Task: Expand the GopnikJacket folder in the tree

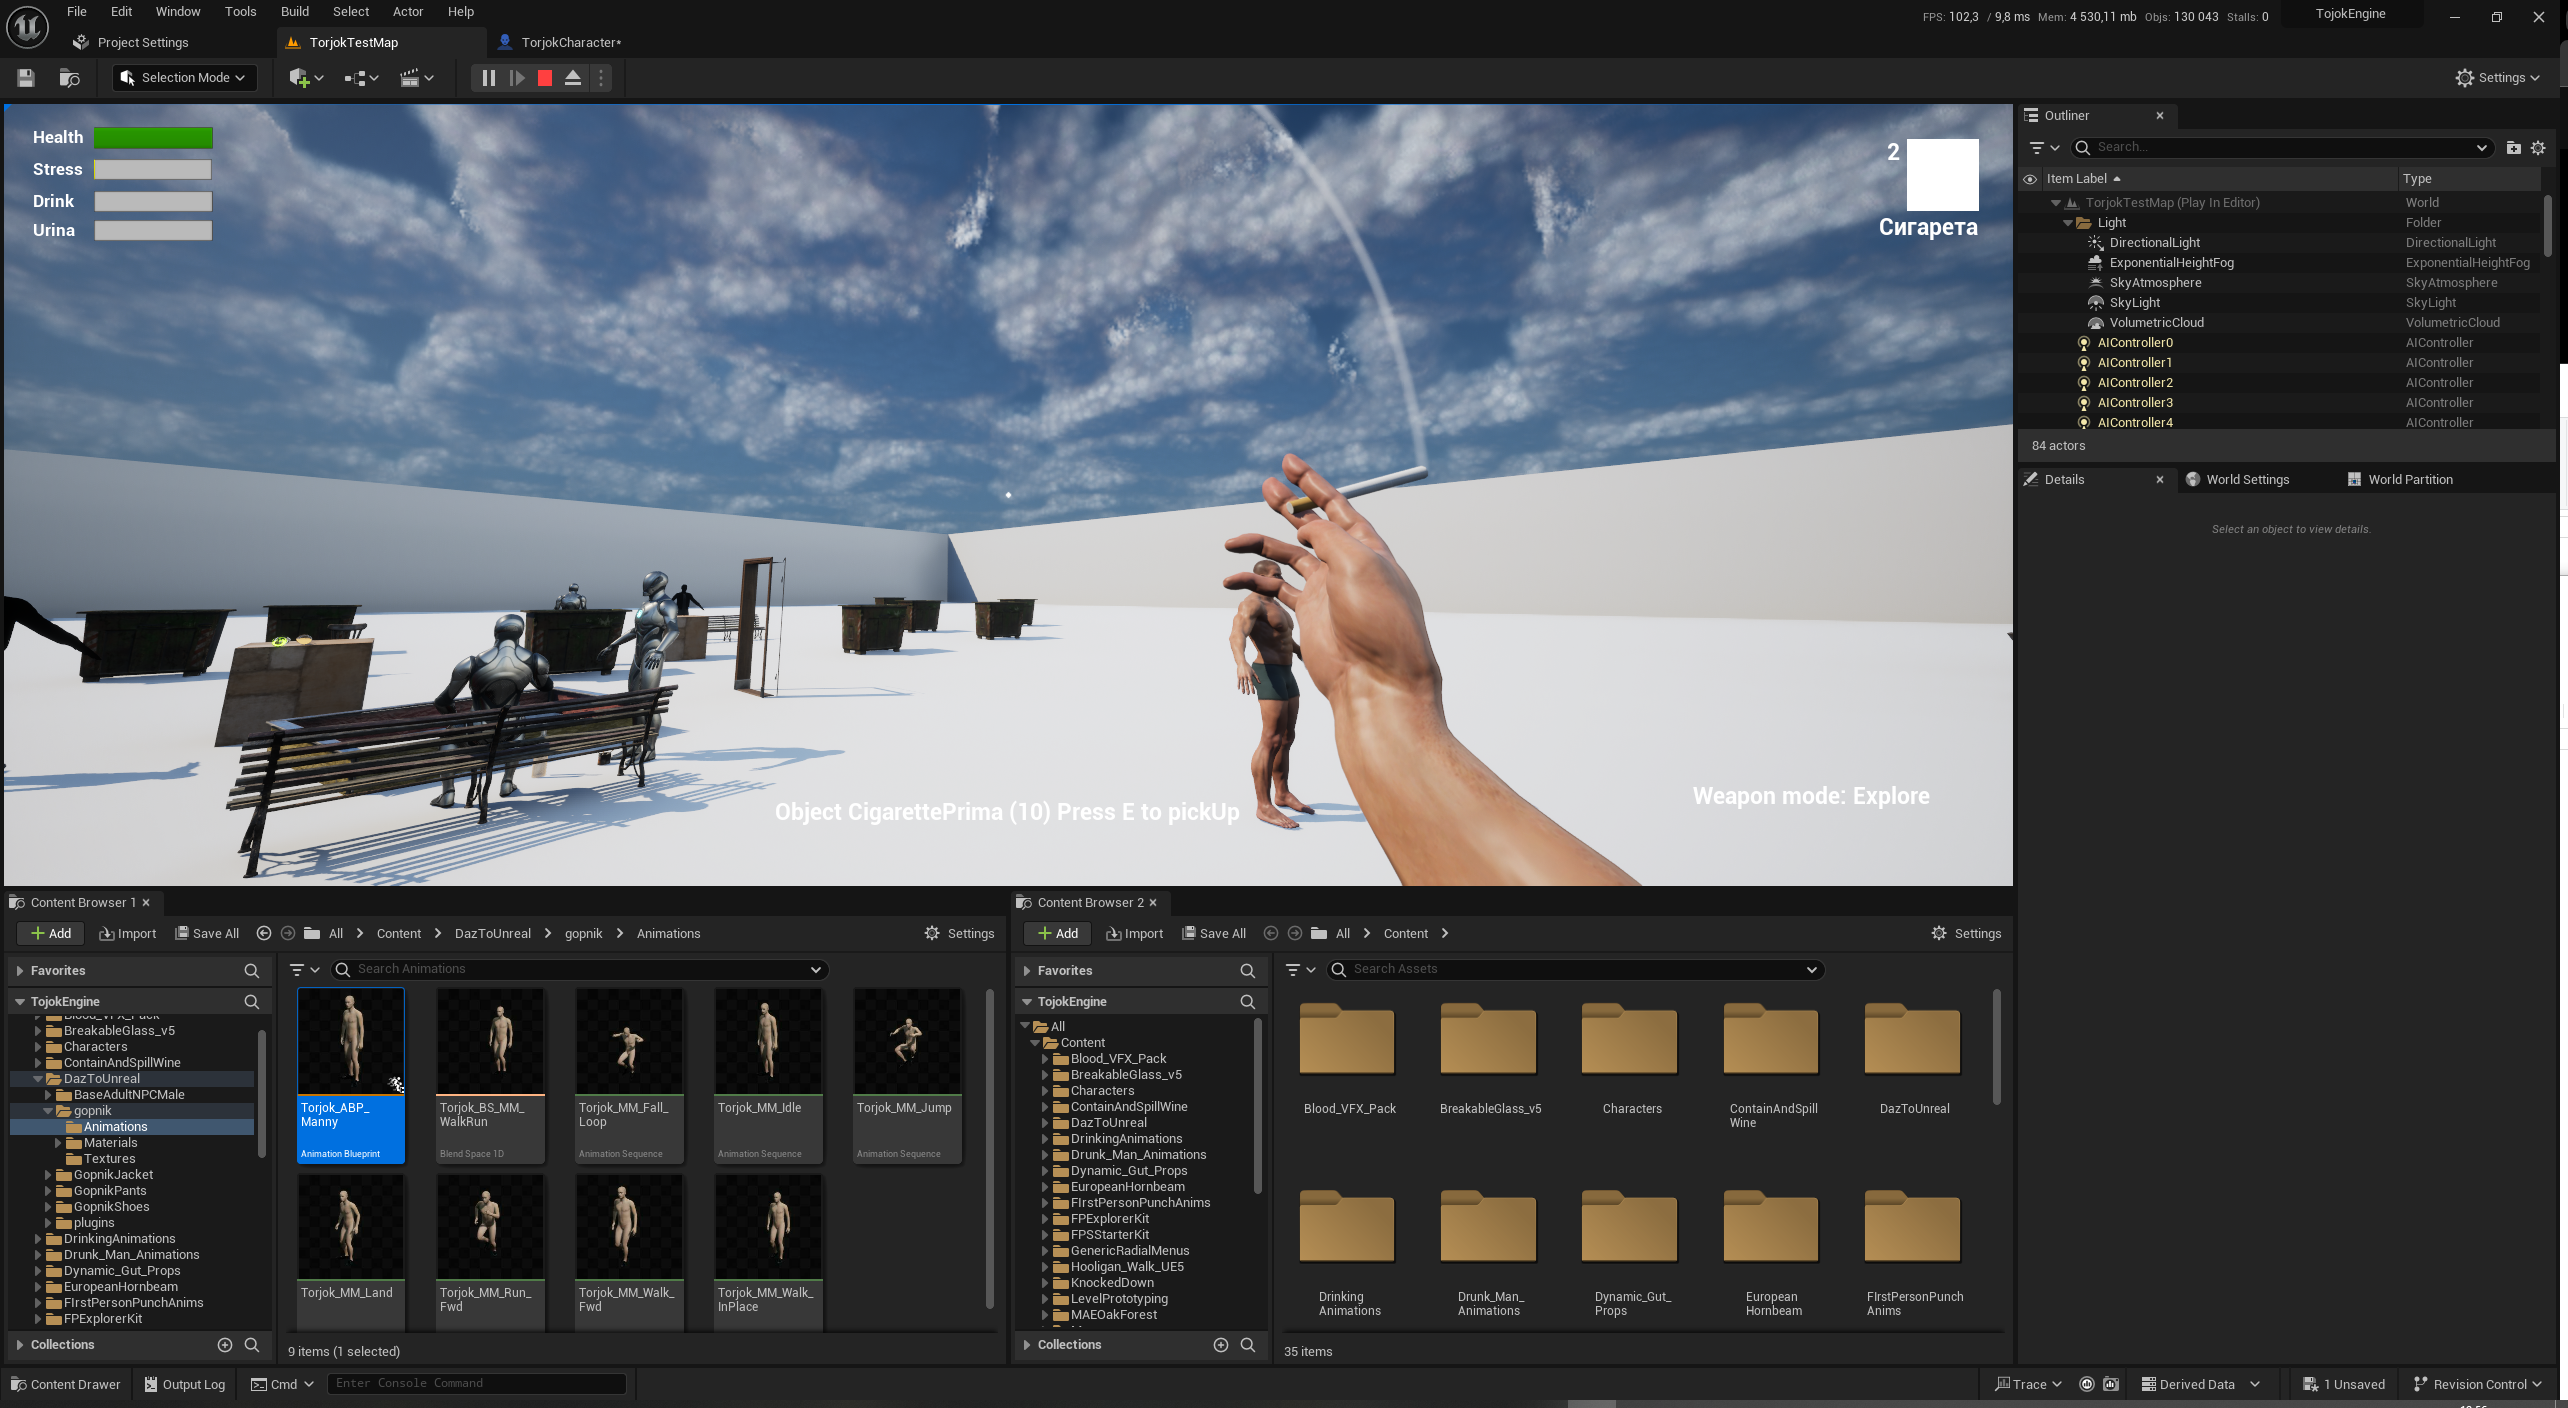Action: pyautogui.click(x=48, y=1175)
